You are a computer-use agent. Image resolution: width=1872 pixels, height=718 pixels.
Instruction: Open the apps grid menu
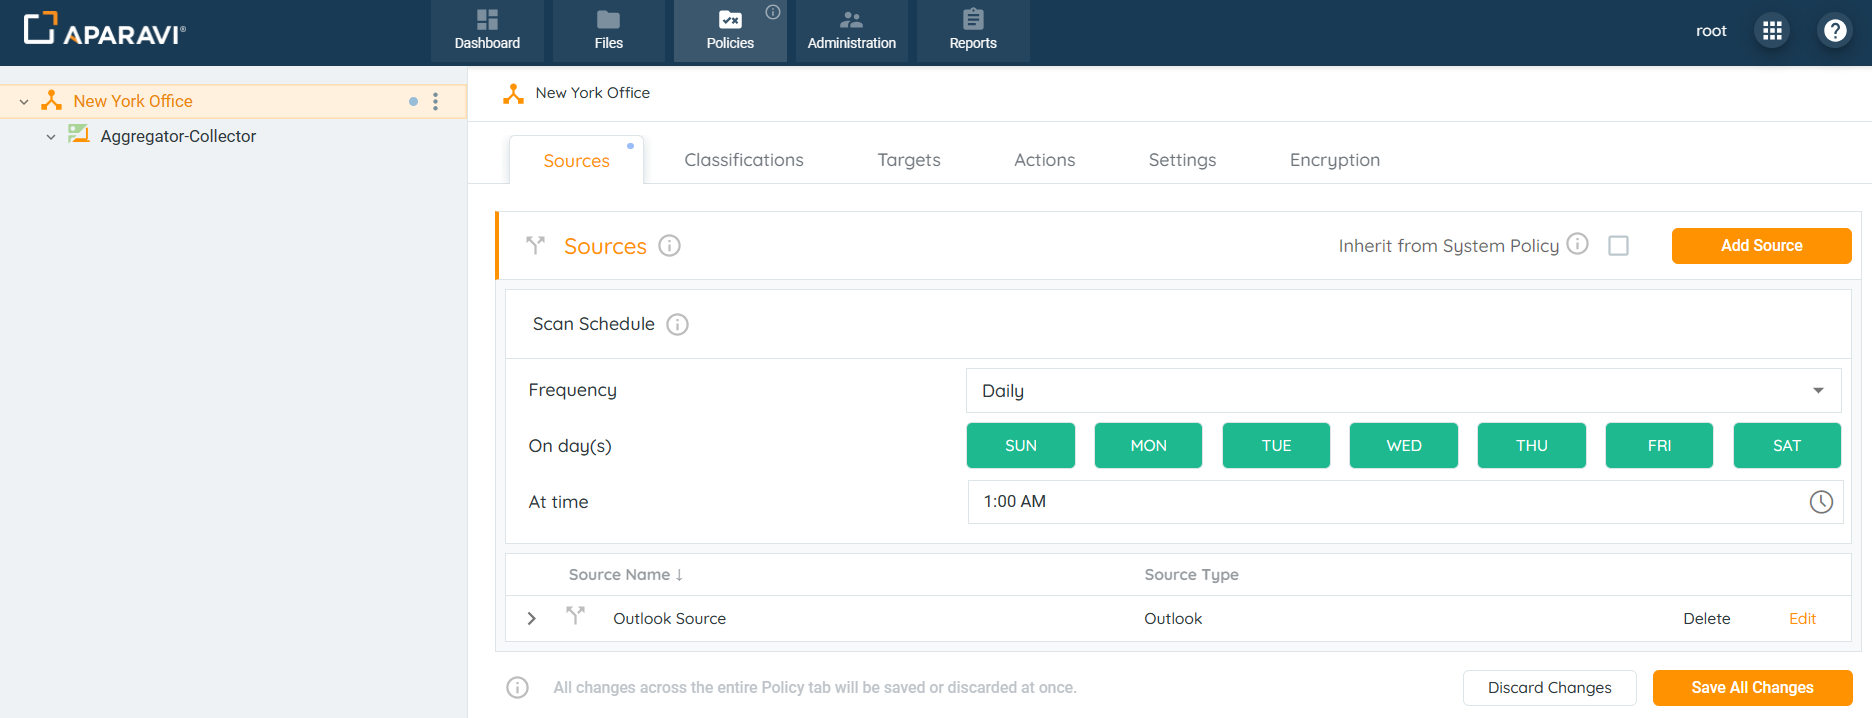point(1772,31)
